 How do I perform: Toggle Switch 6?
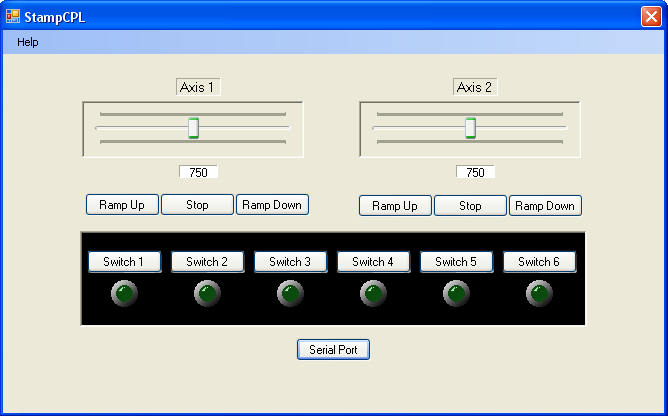click(x=539, y=262)
